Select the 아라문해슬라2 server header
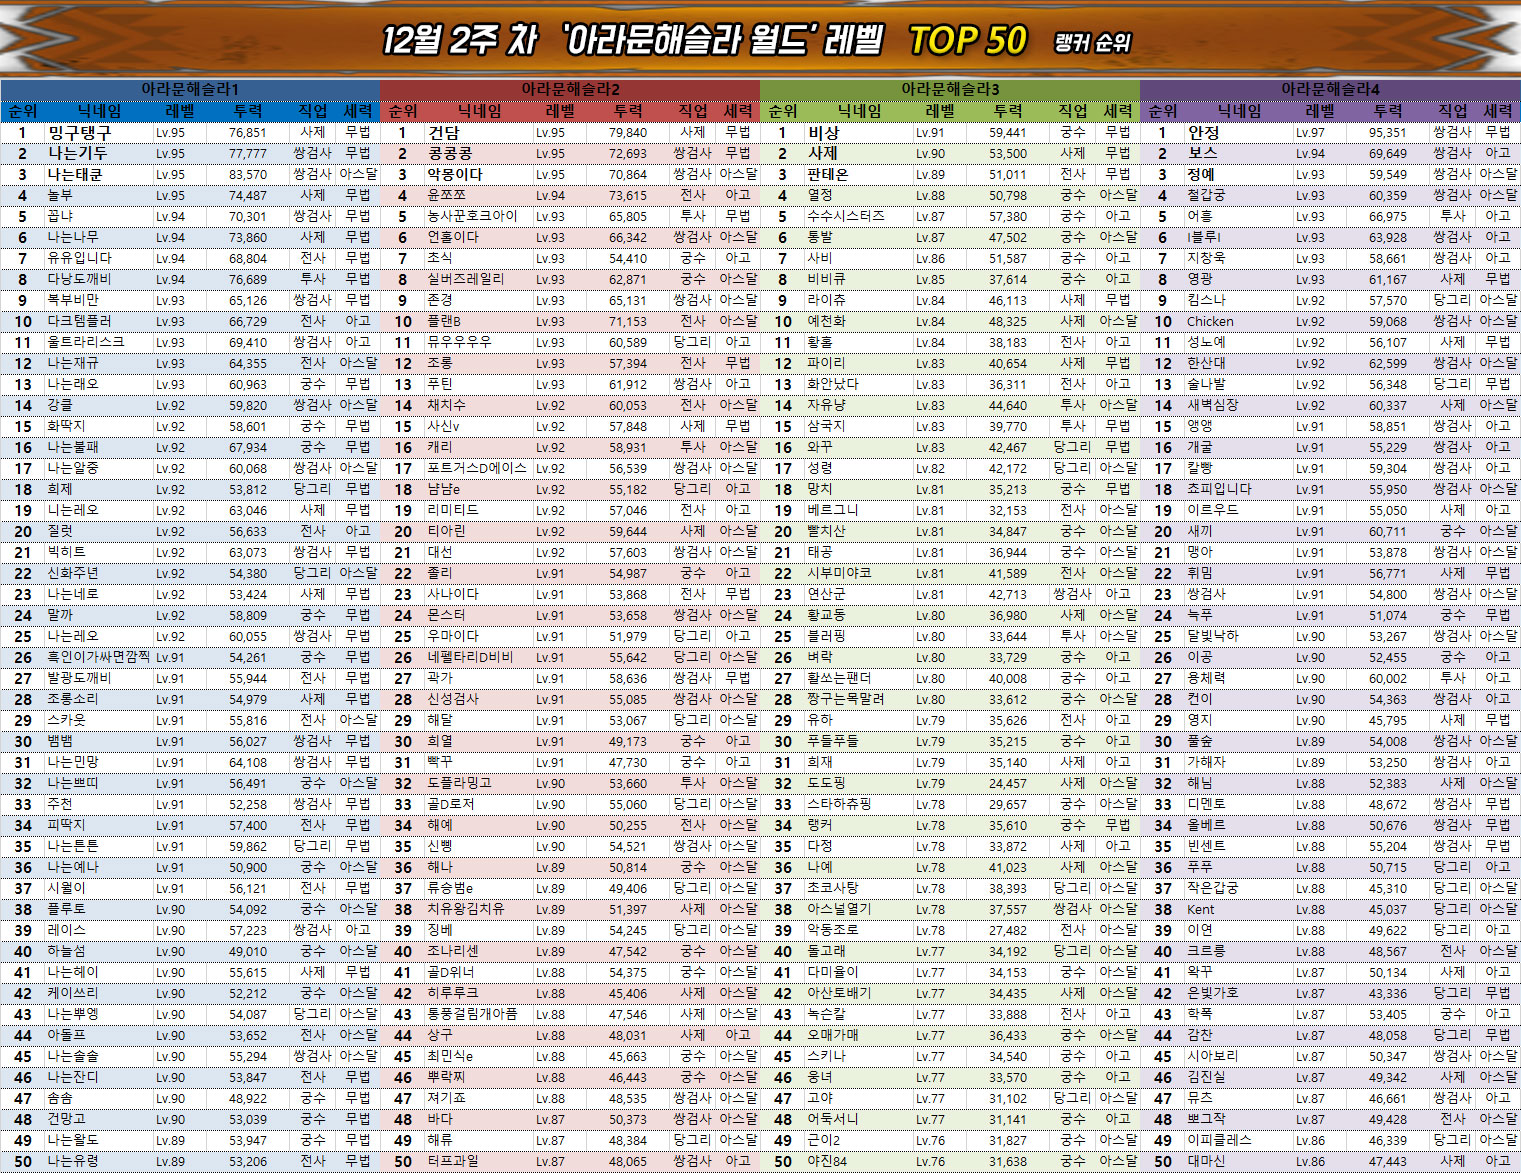The width and height of the screenshot is (1521, 1173). [570, 89]
